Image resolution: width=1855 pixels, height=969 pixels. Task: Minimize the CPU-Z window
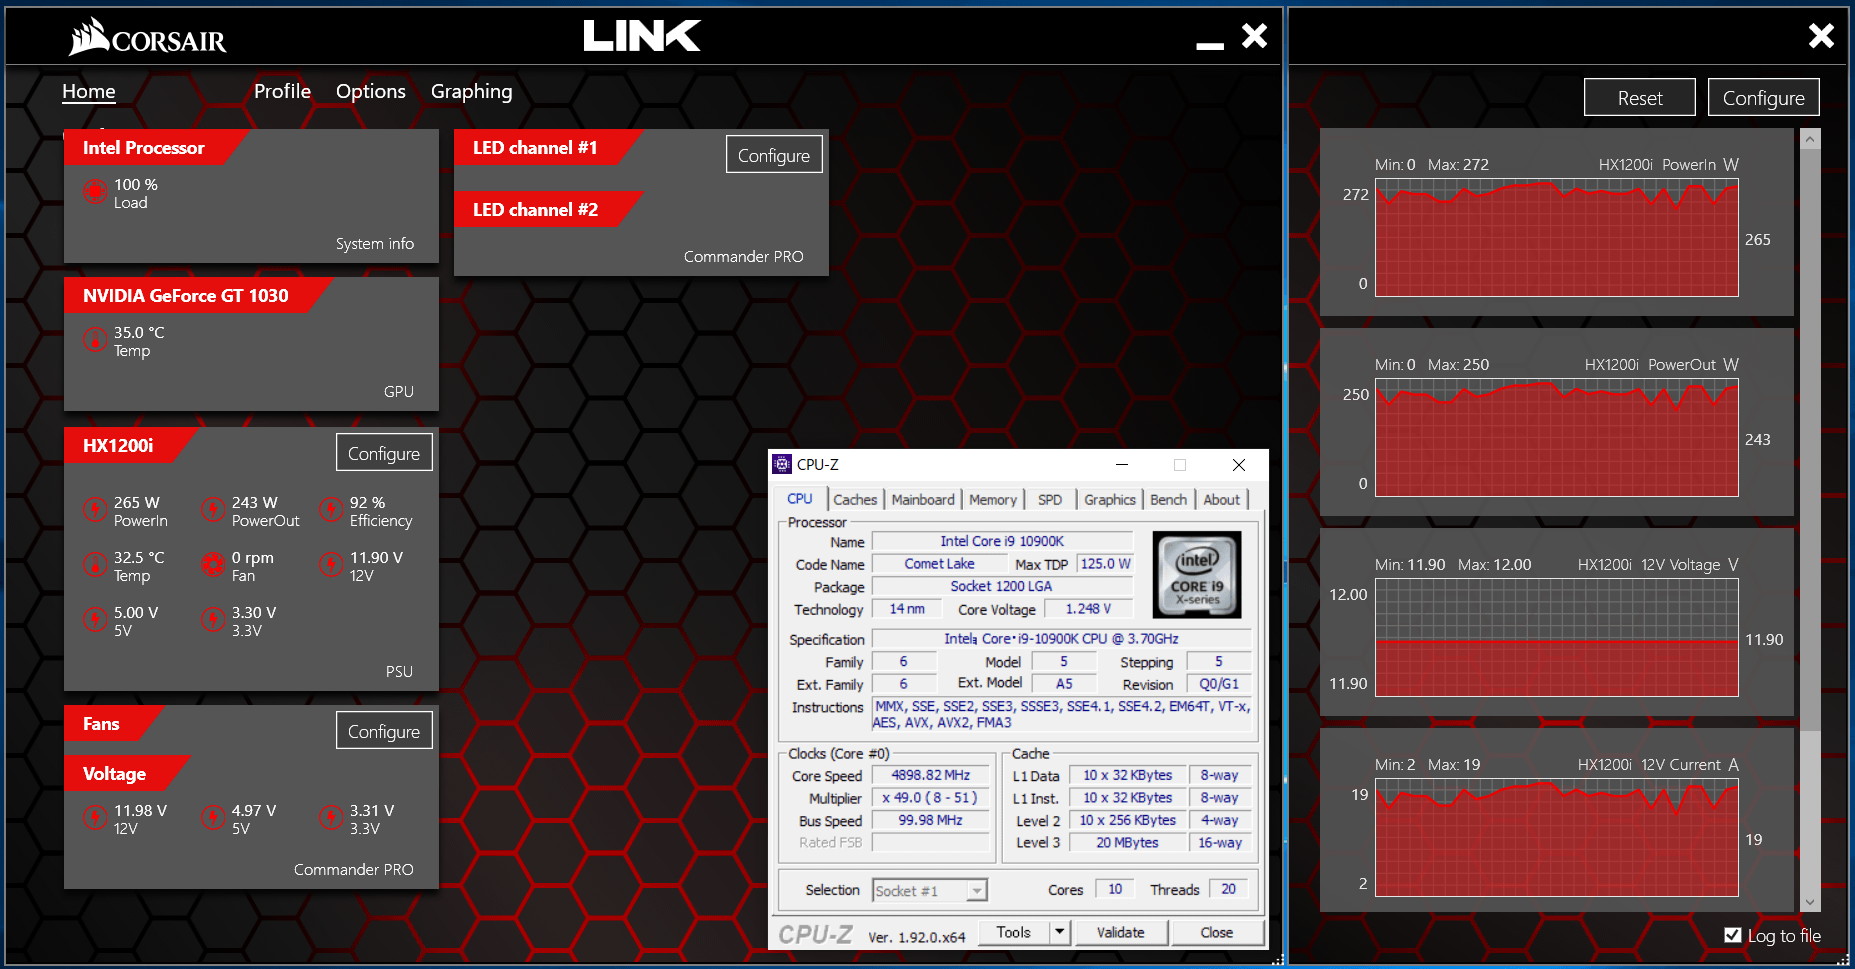(1122, 464)
